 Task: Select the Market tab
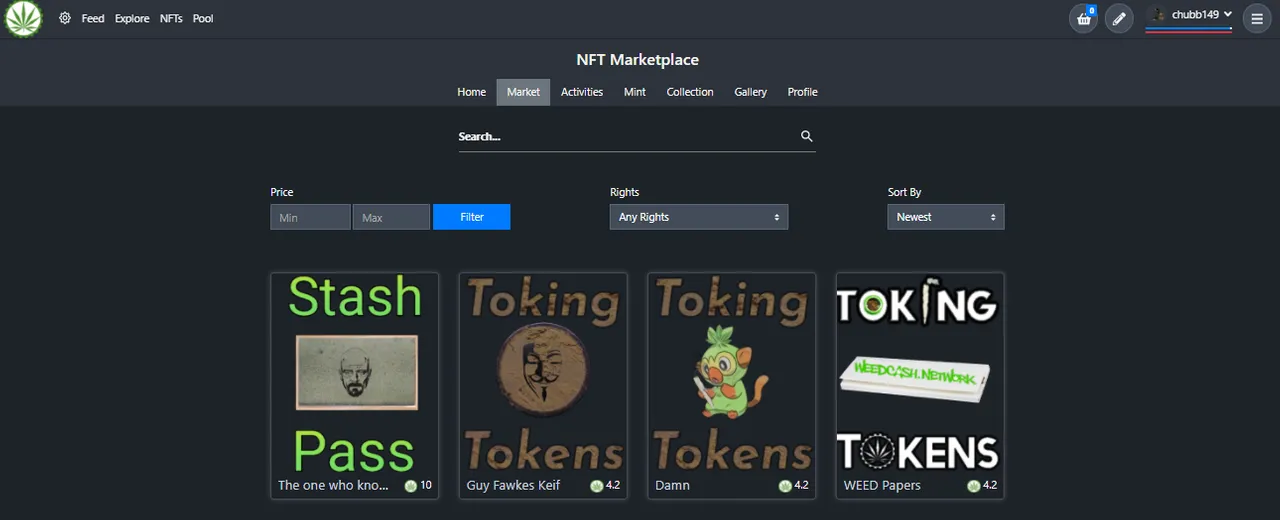click(523, 92)
